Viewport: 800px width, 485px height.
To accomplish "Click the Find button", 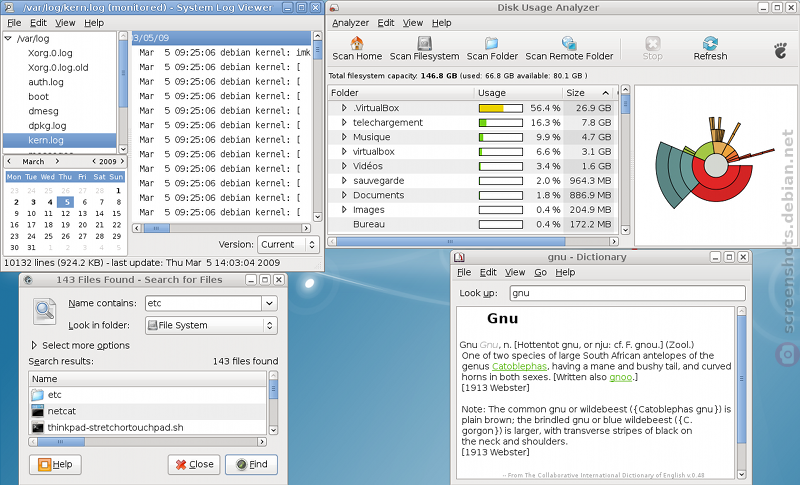I will [252, 464].
